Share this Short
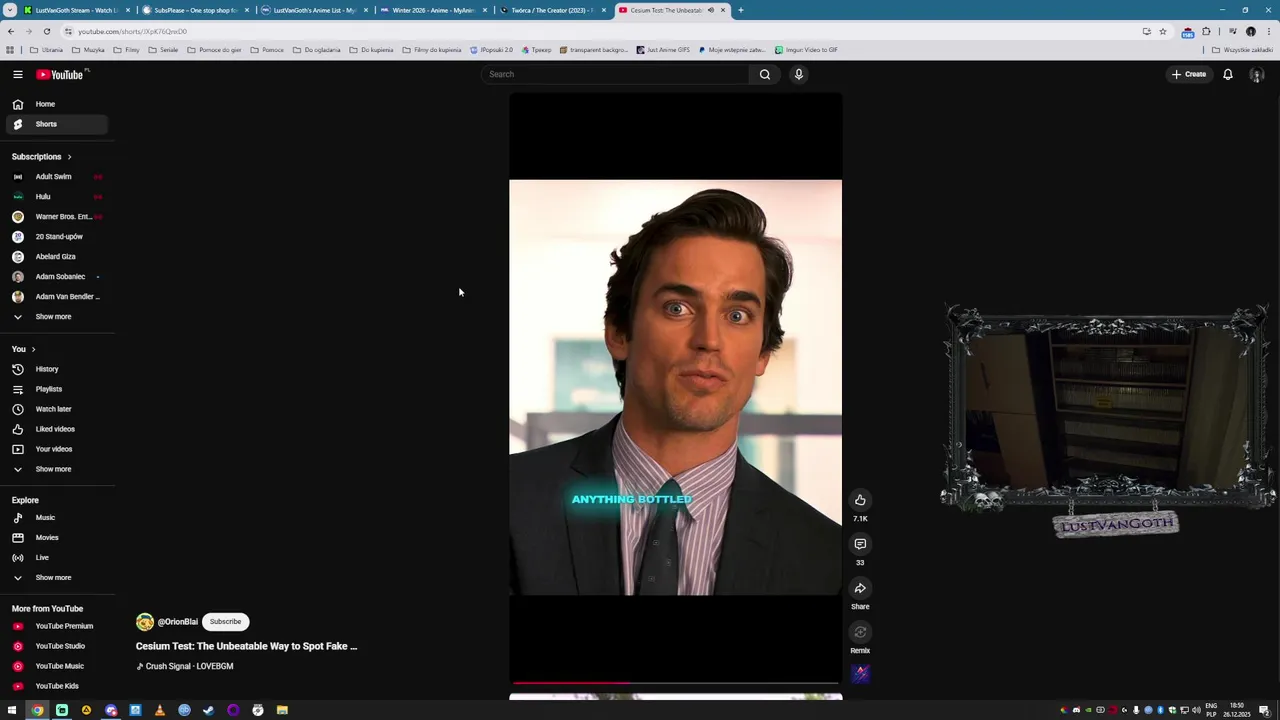Image resolution: width=1280 pixels, height=720 pixels. coord(860,588)
